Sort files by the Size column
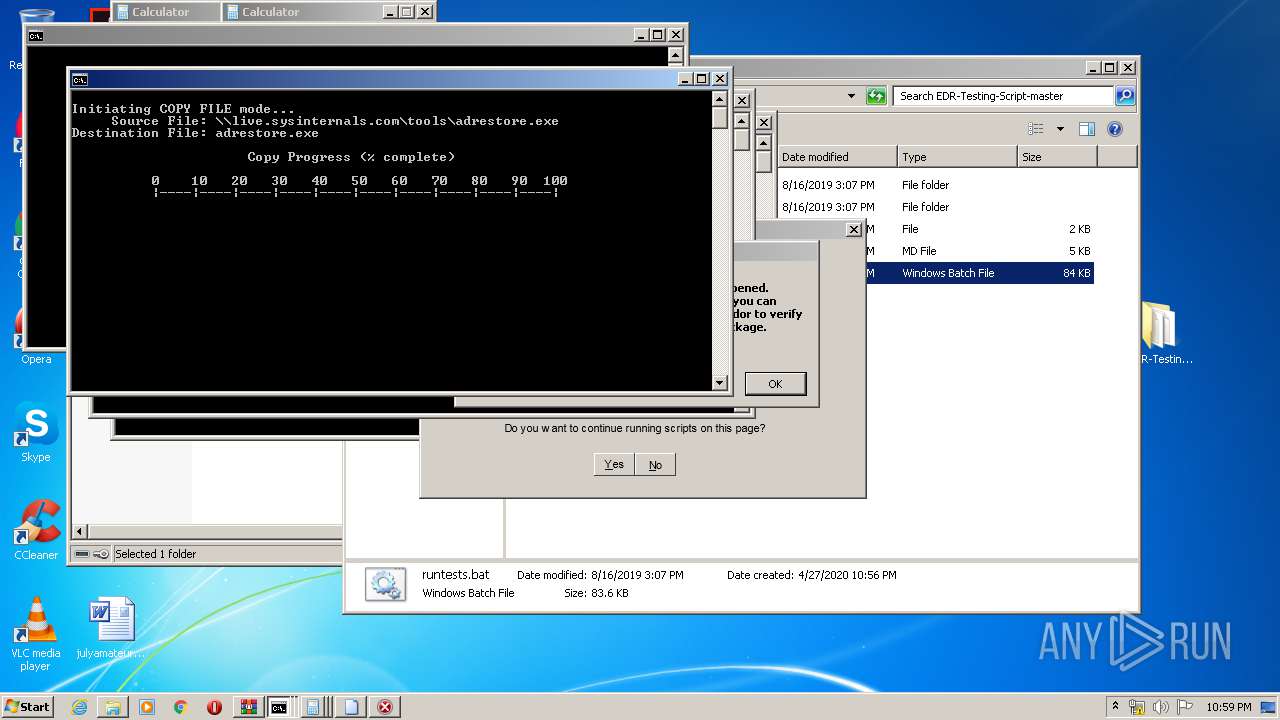Image resolution: width=1280 pixels, height=720 pixels. click(1057, 157)
